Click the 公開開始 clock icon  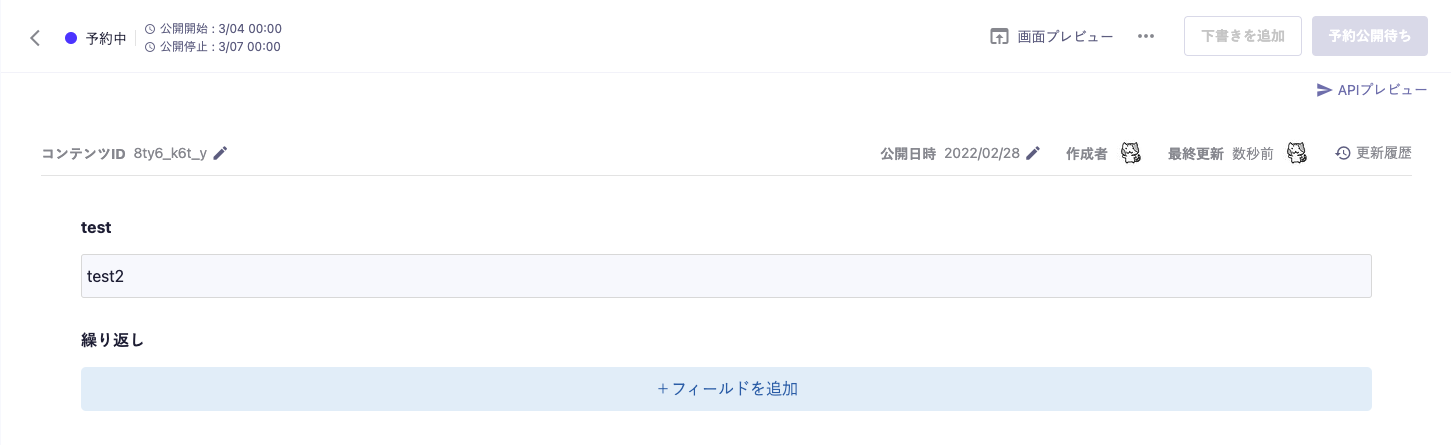point(150,29)
